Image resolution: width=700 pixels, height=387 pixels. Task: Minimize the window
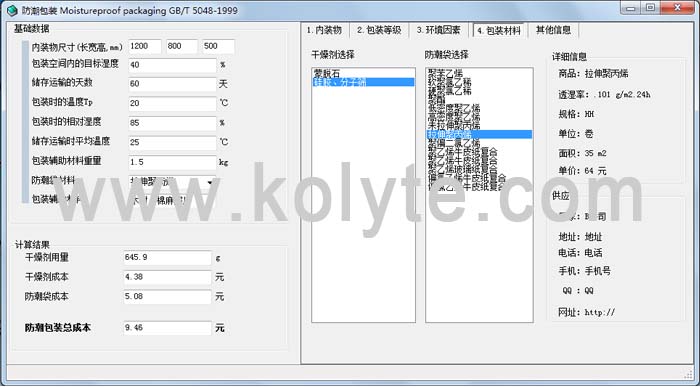pos(630,8)
